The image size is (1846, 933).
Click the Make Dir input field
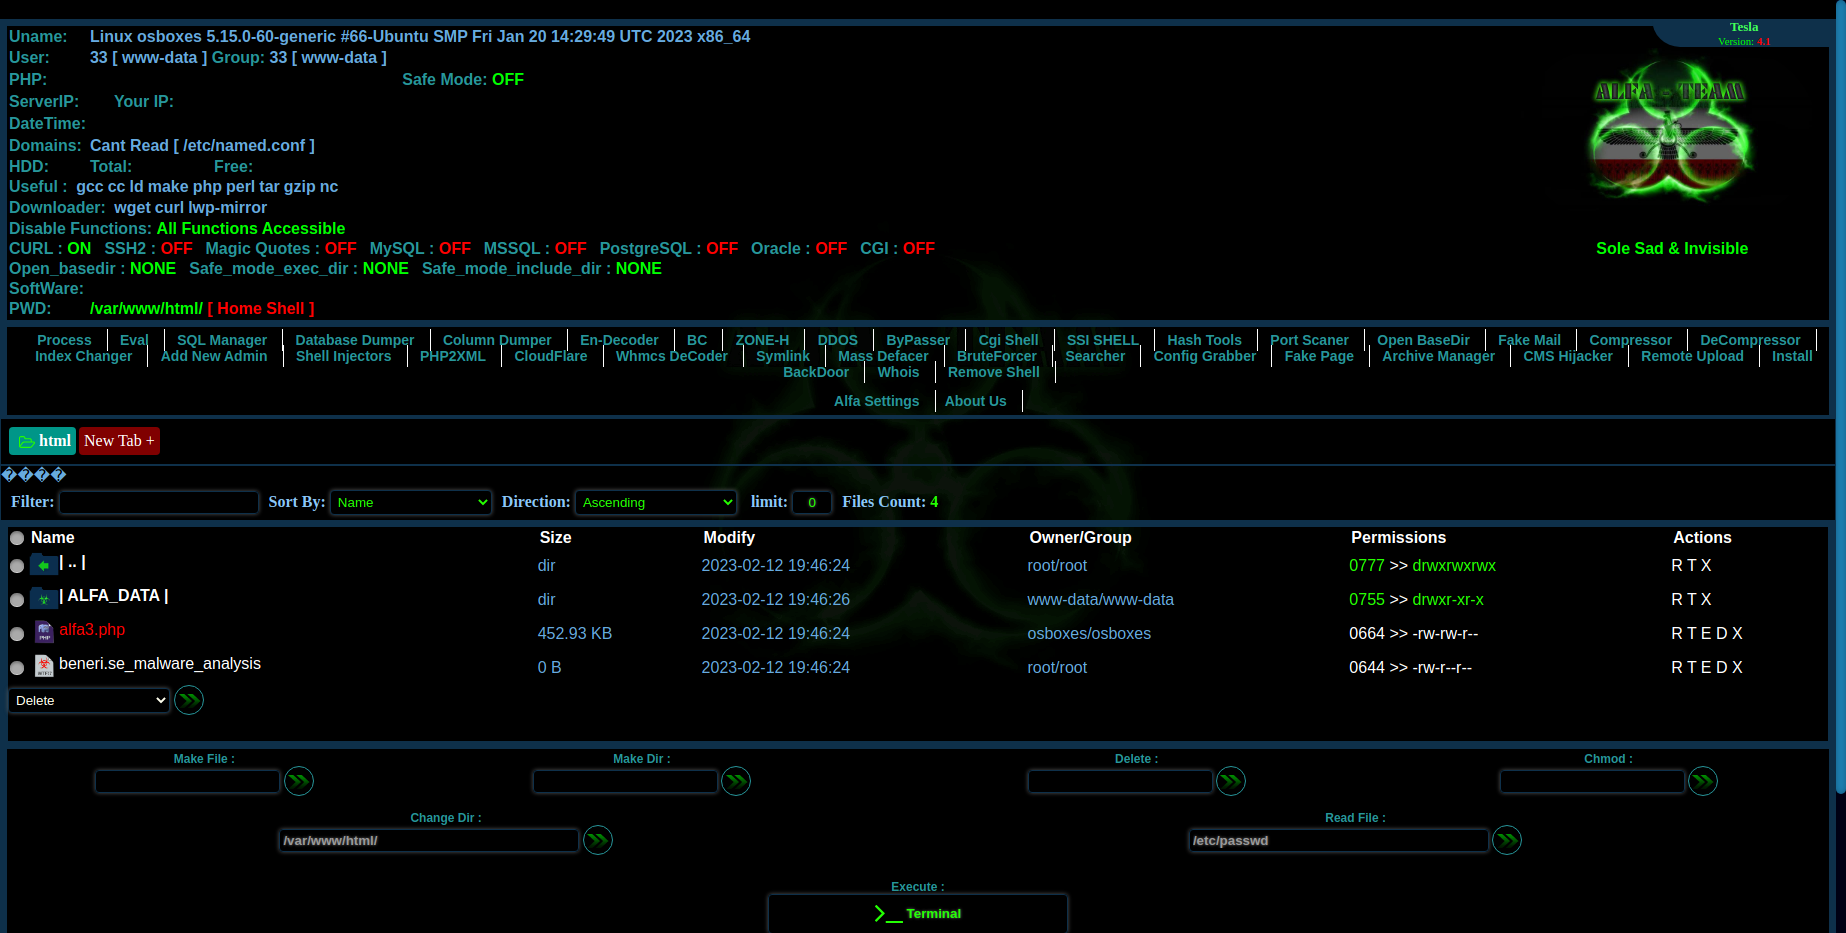tap(625, 781)
